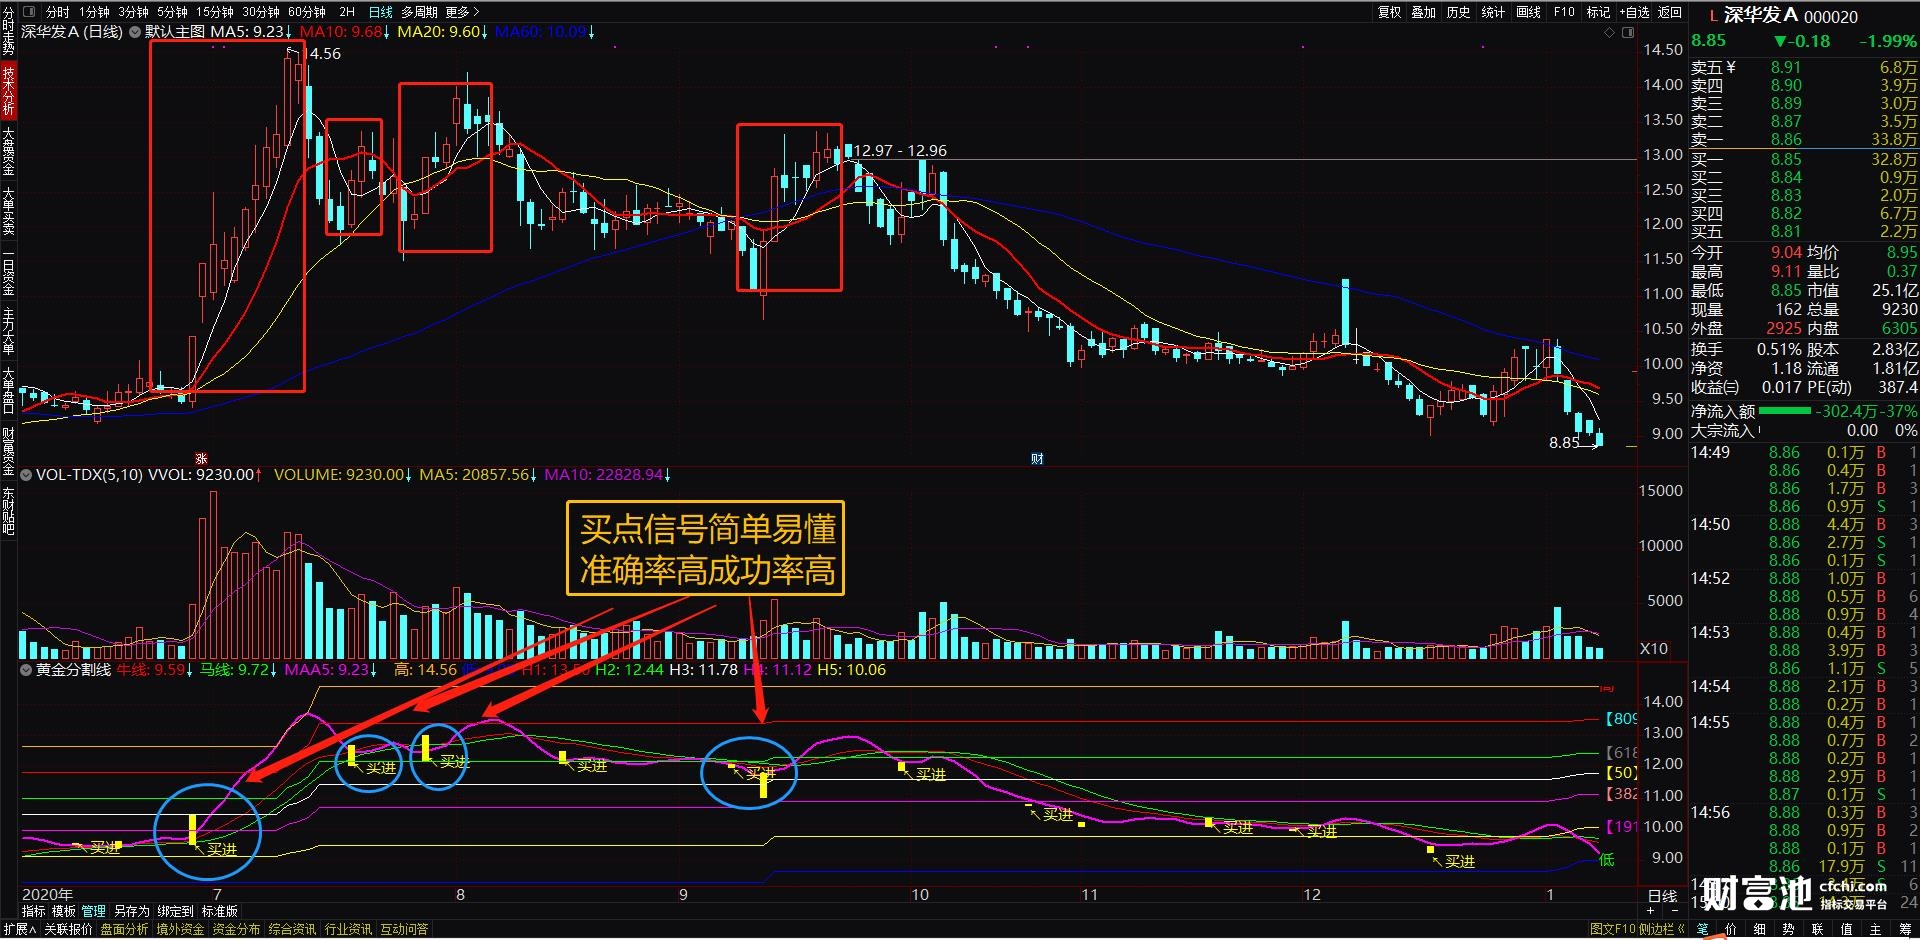
Task: Select the 值 tab in right panel
Action: [x=1846, y=929]
